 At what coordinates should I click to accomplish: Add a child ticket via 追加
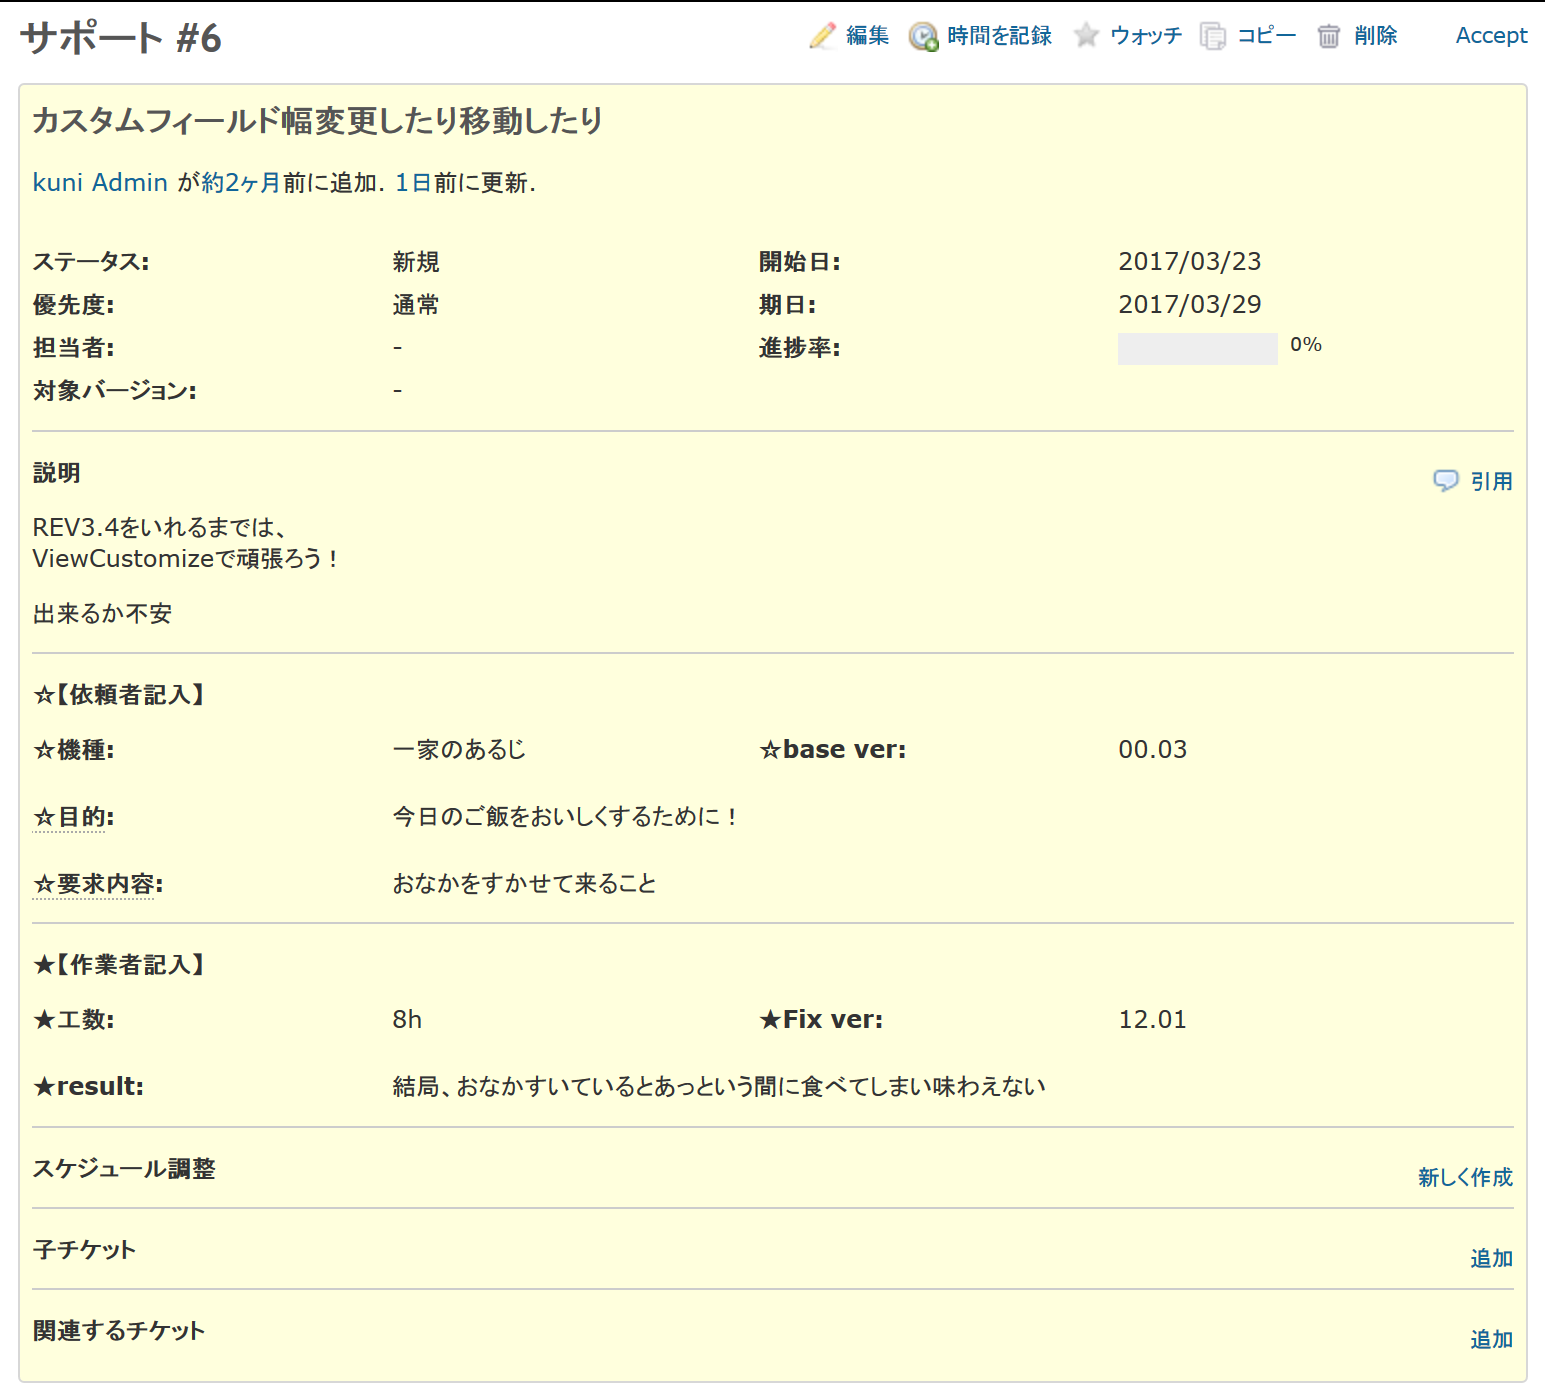click(1491, 1258)
